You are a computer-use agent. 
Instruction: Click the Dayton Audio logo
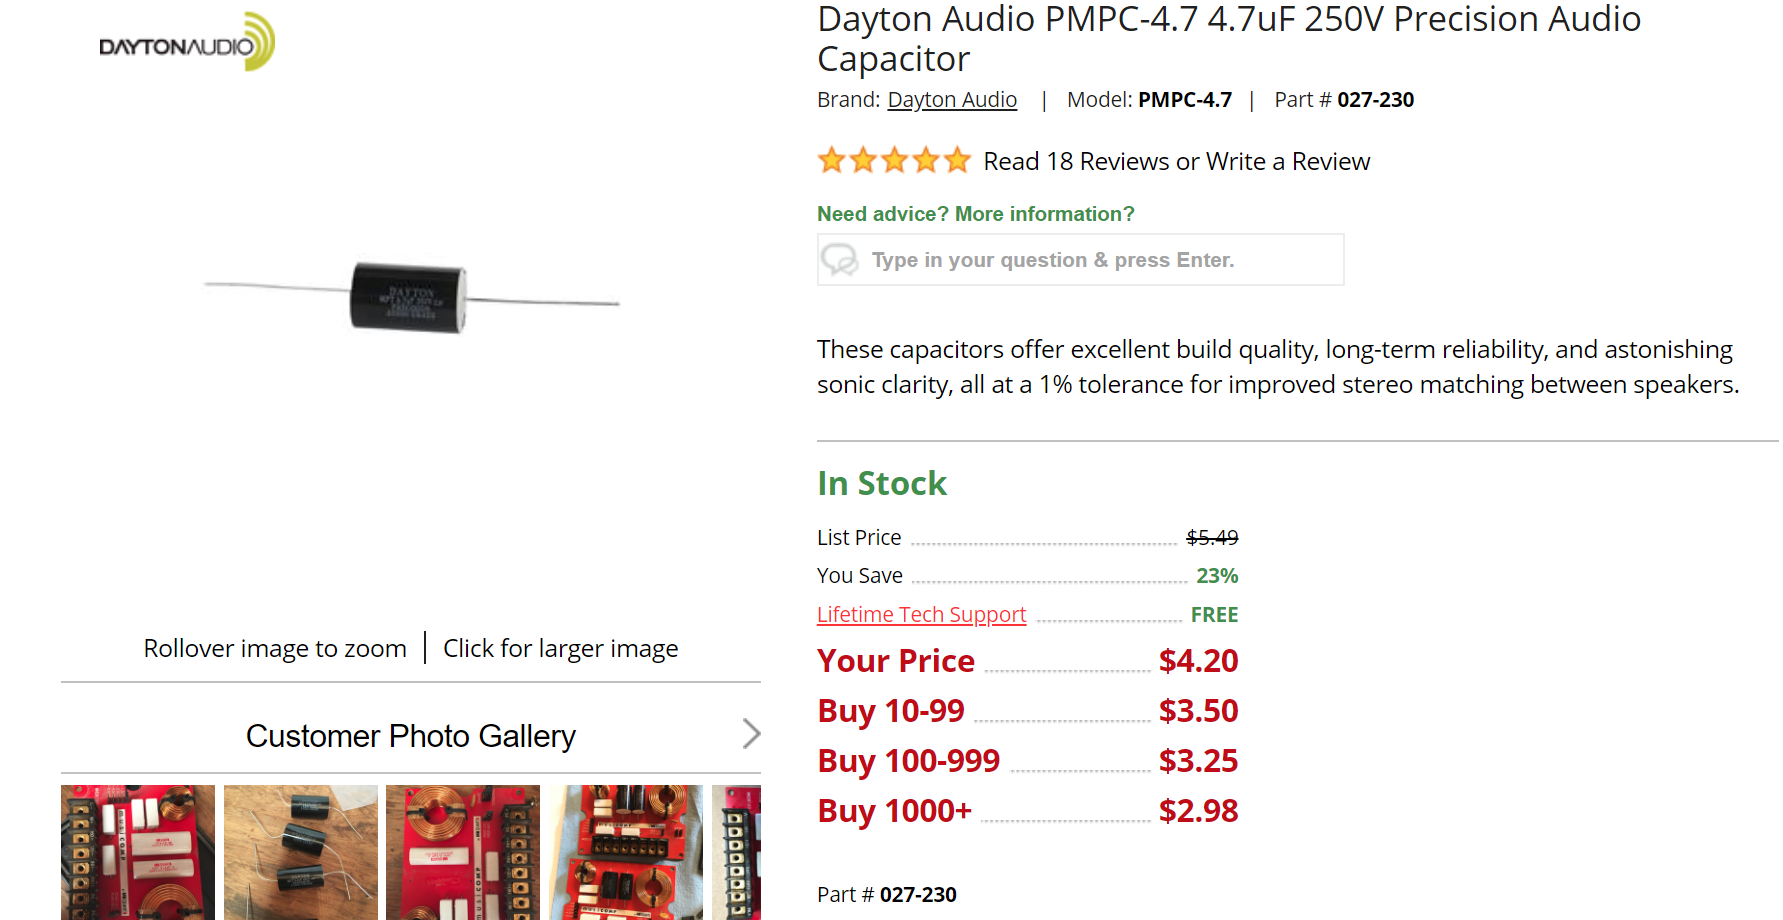click(x=187, y=42)
